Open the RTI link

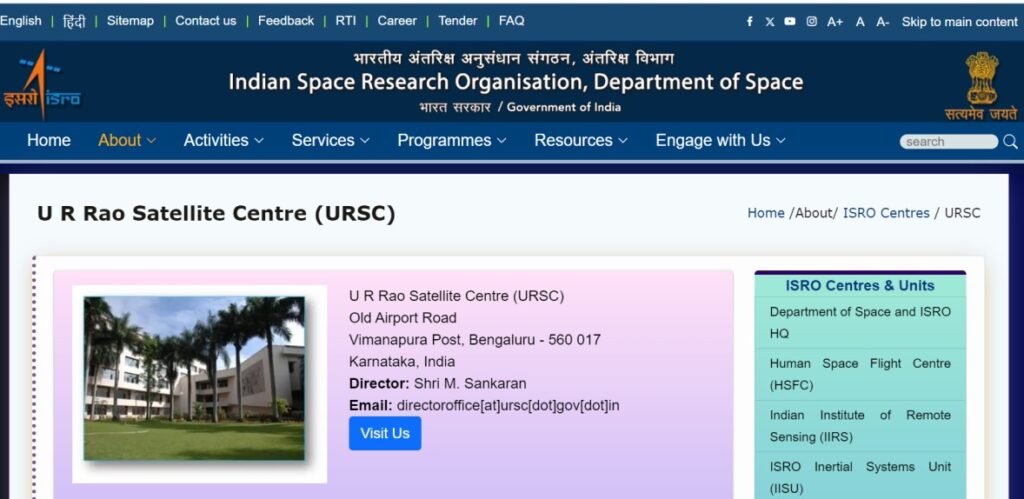point(346,21)
